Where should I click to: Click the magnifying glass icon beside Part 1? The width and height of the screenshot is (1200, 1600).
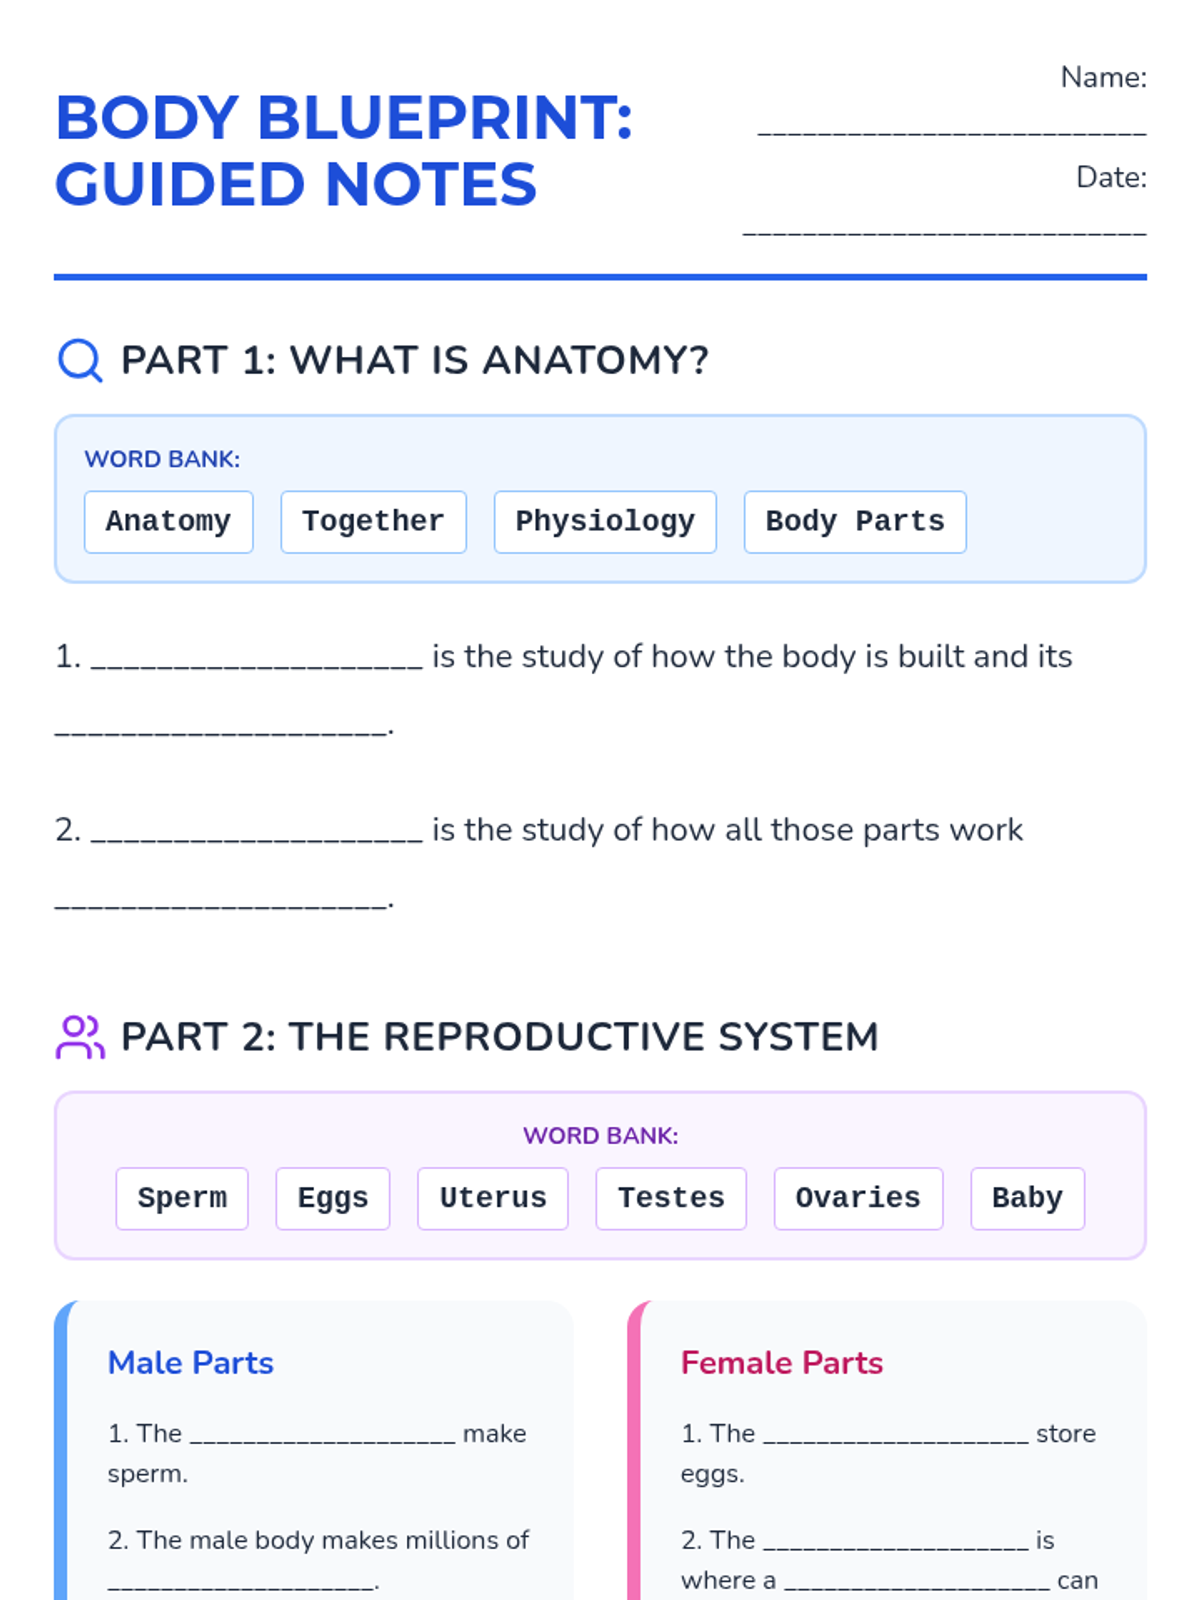(80, 360)
